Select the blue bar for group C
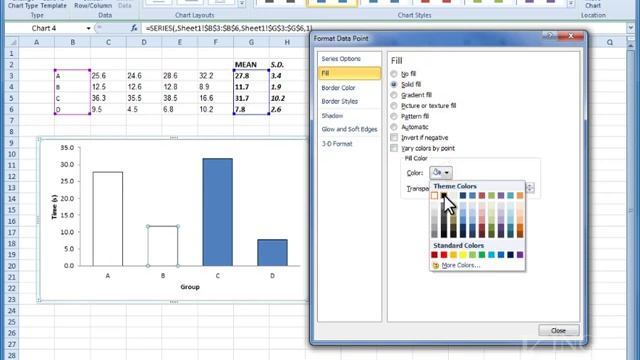This screenshot has height=360, width=640. (x=218, y=212)
